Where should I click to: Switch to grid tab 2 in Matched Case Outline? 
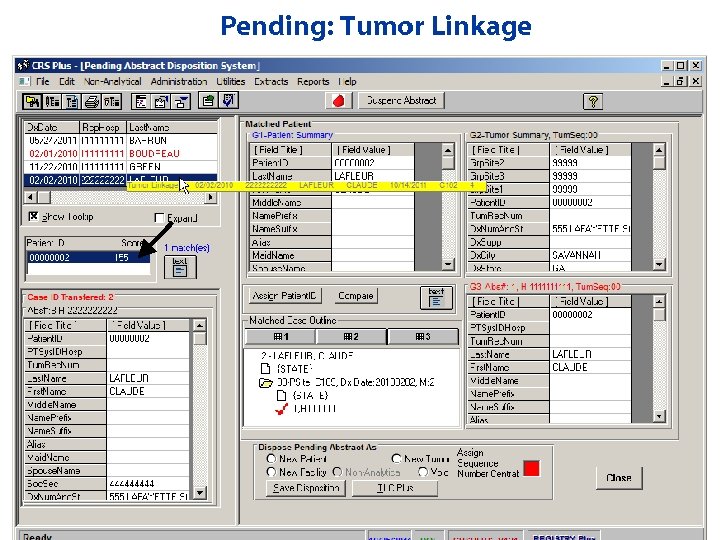tap(351, 337)
